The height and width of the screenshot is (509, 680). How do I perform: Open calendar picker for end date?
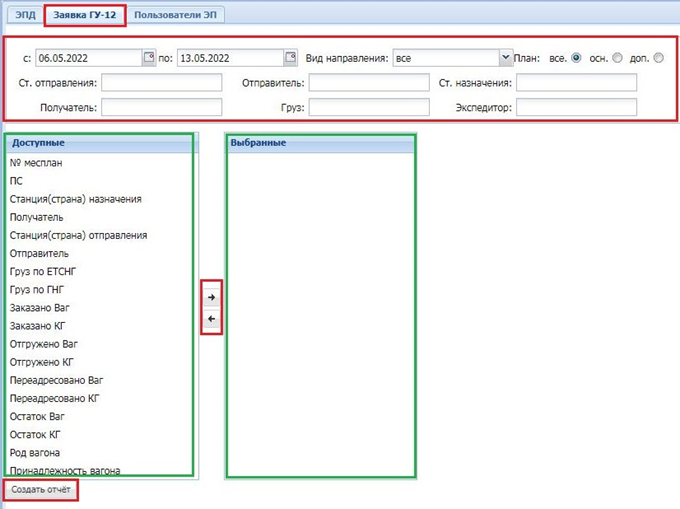(x=290, y=58)
